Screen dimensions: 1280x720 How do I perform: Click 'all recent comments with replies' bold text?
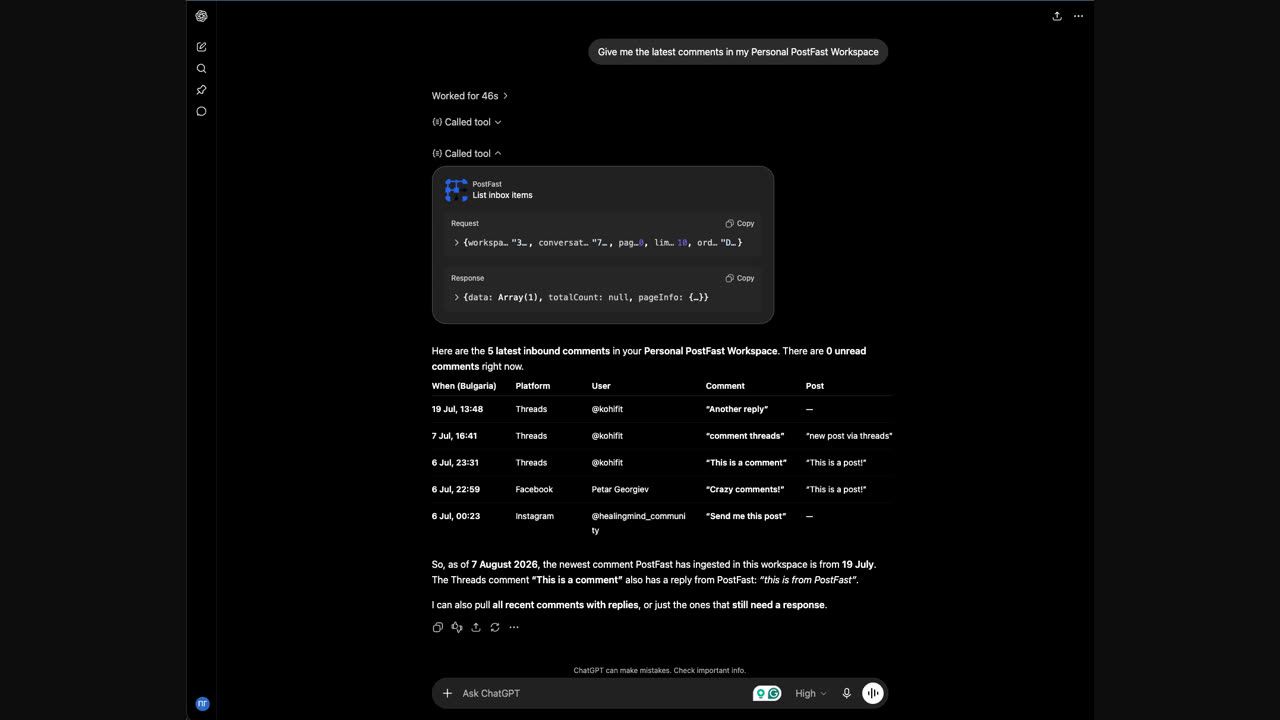pyautogui.click(x=565, y=605)
